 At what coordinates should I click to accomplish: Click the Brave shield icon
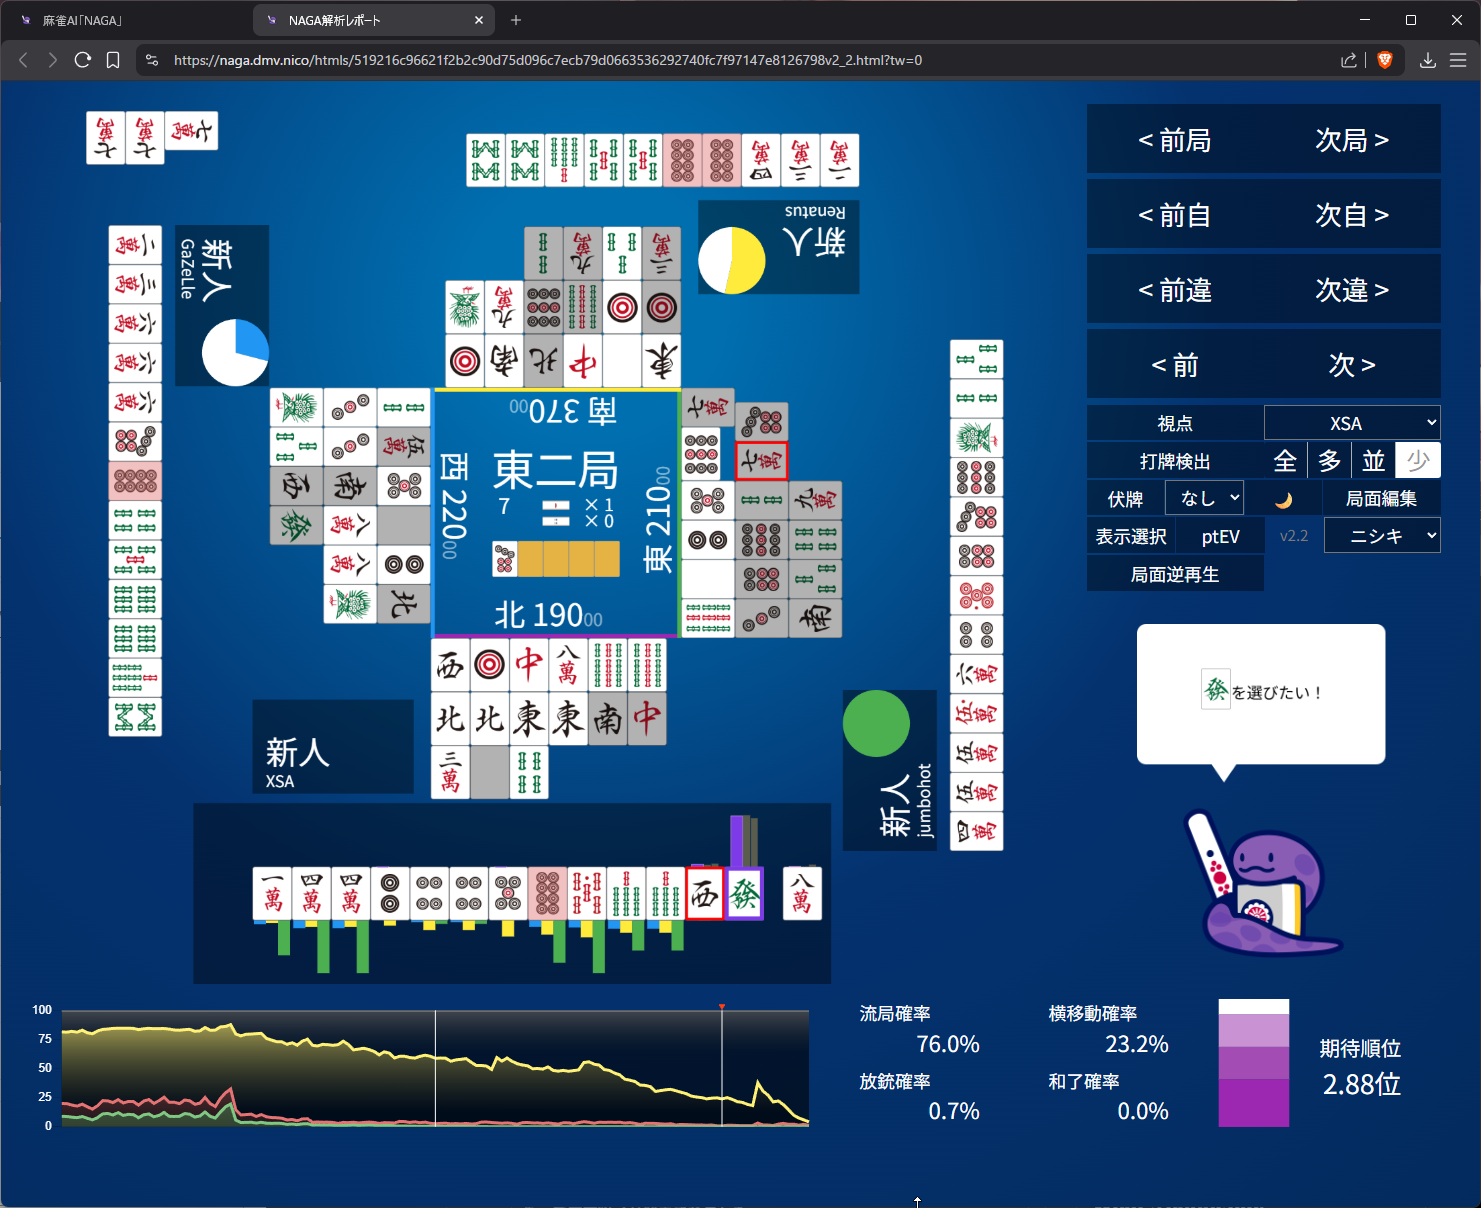click(x=1385, y=60)
